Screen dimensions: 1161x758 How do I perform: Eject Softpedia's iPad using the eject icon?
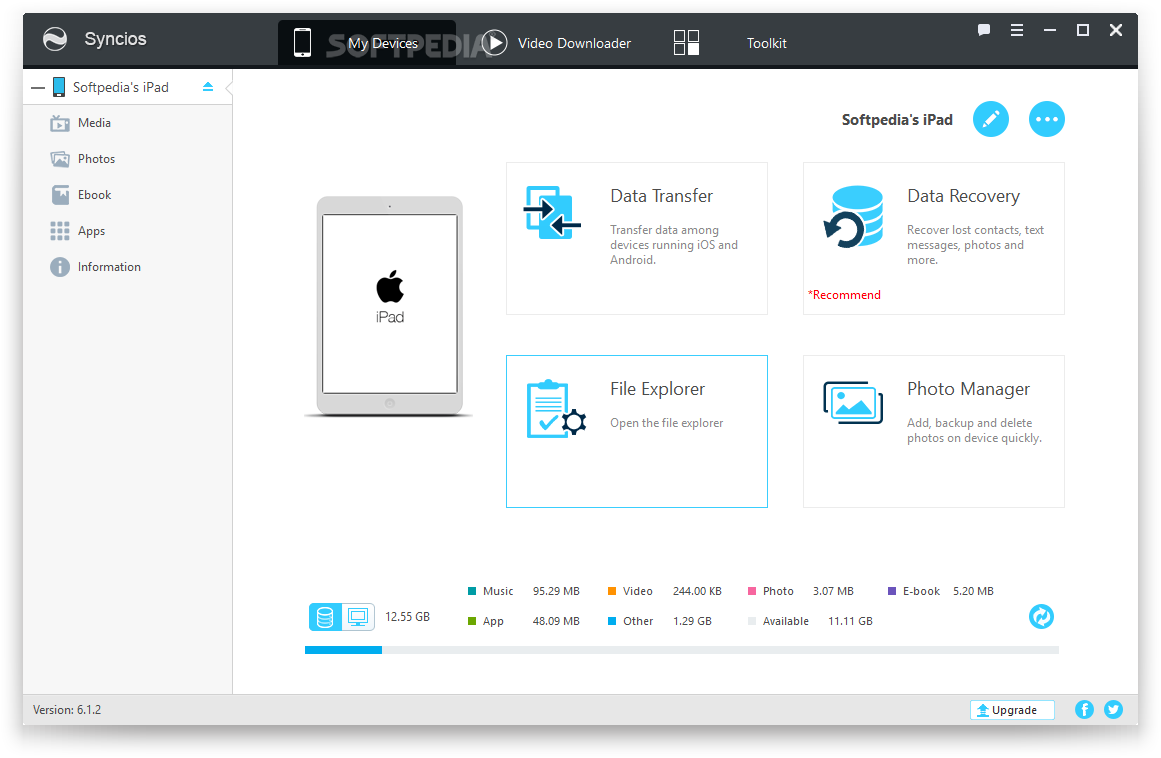coord(208,87)
